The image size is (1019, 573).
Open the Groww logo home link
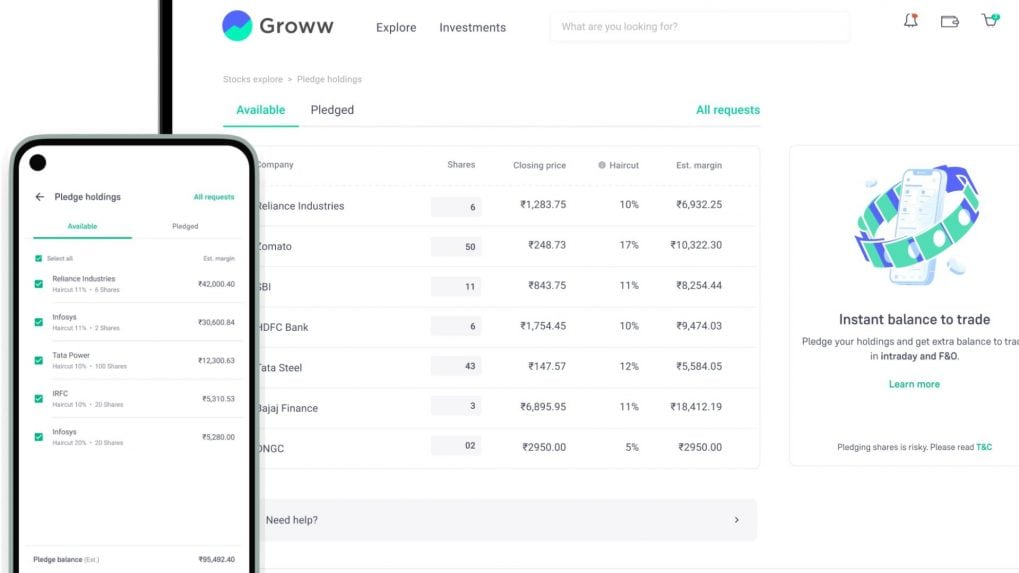click(x=277, y=26)
